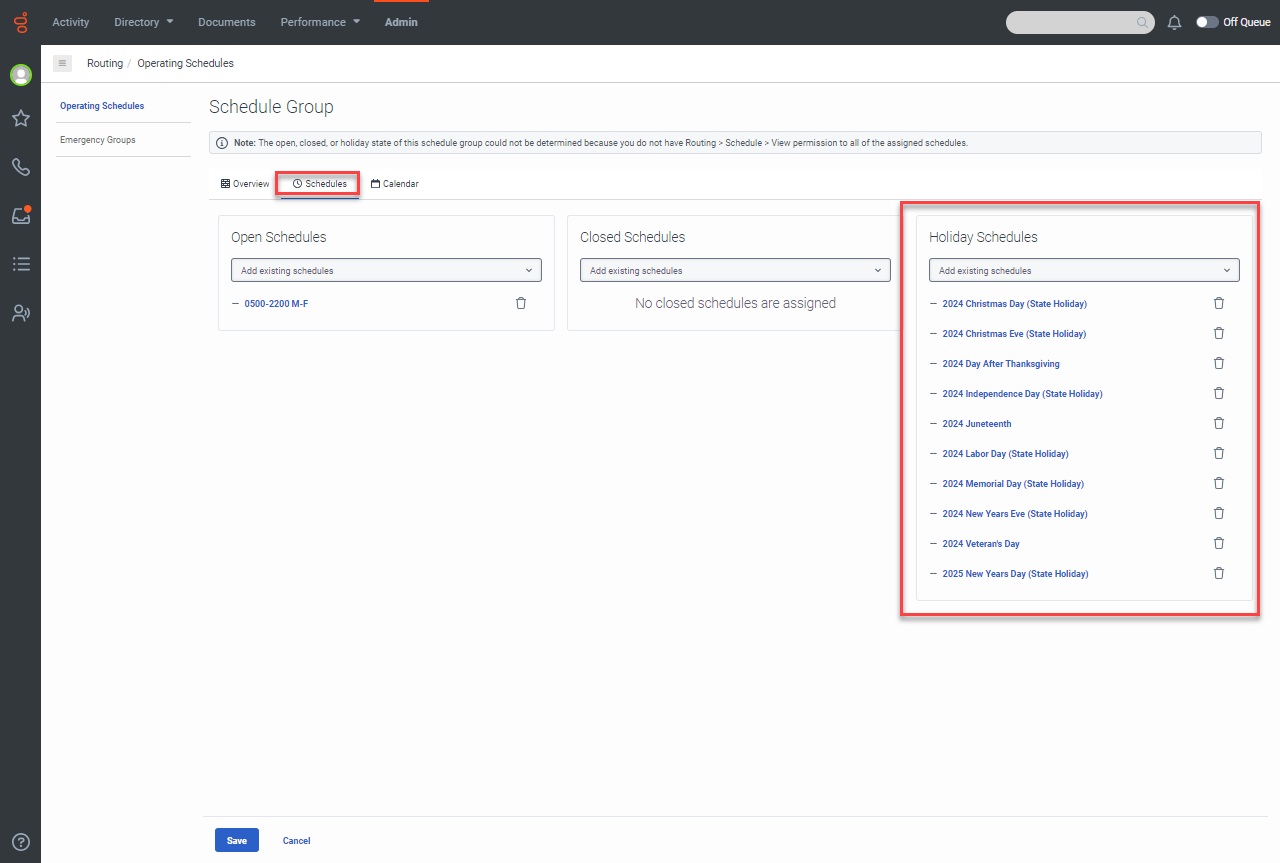Expand Closed Schedules add existing dropdown
The width and height of the screenshot is (1280, 863).
coord(735,270)
